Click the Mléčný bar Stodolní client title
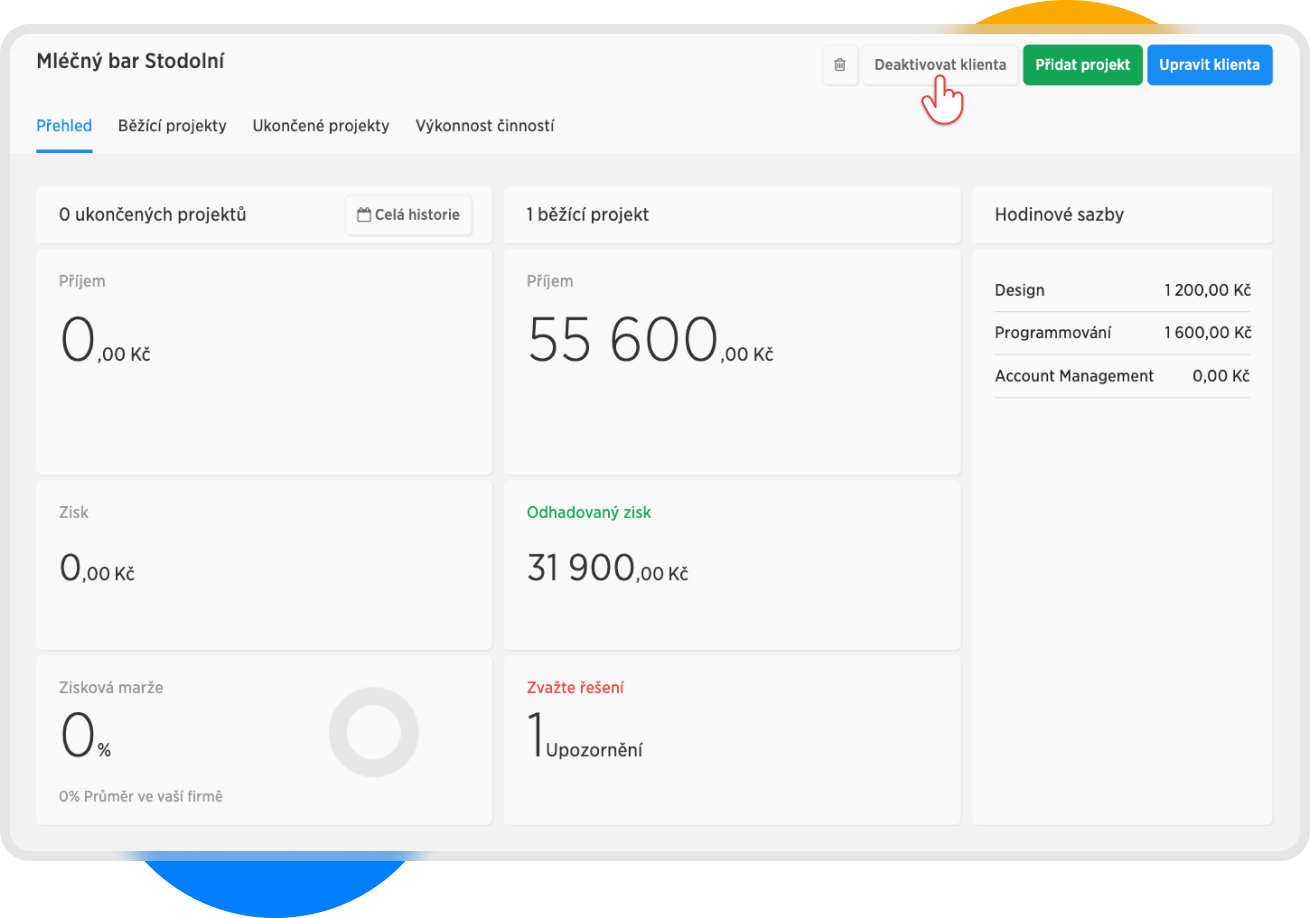The width and height of the screenshot is (1310, 918). (130, 61)
